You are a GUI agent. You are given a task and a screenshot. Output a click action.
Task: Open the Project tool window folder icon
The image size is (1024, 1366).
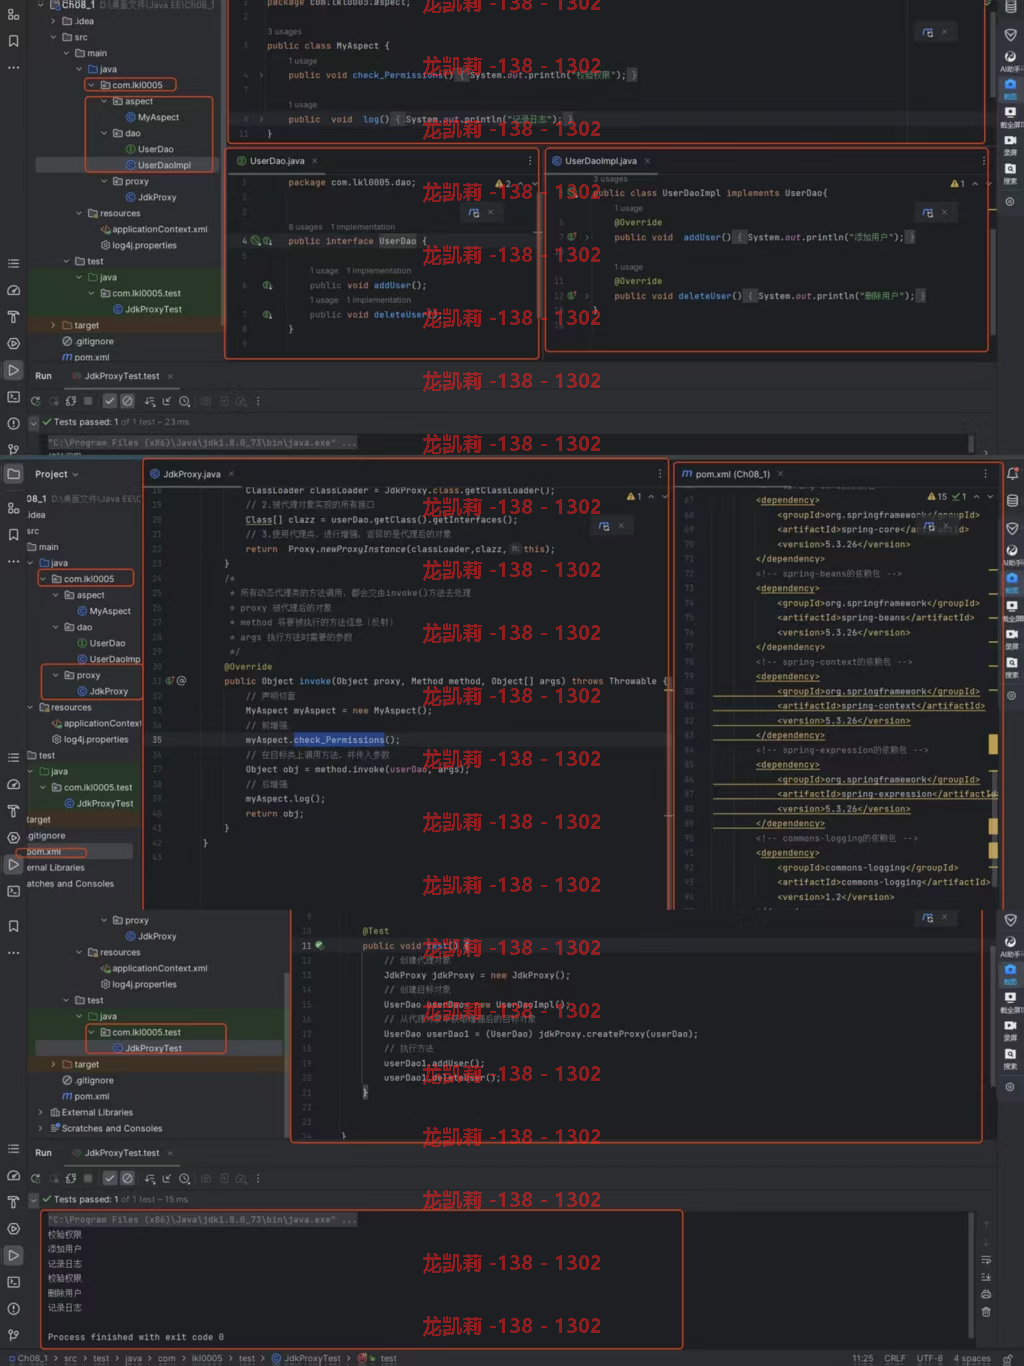(x=13, y=474)
